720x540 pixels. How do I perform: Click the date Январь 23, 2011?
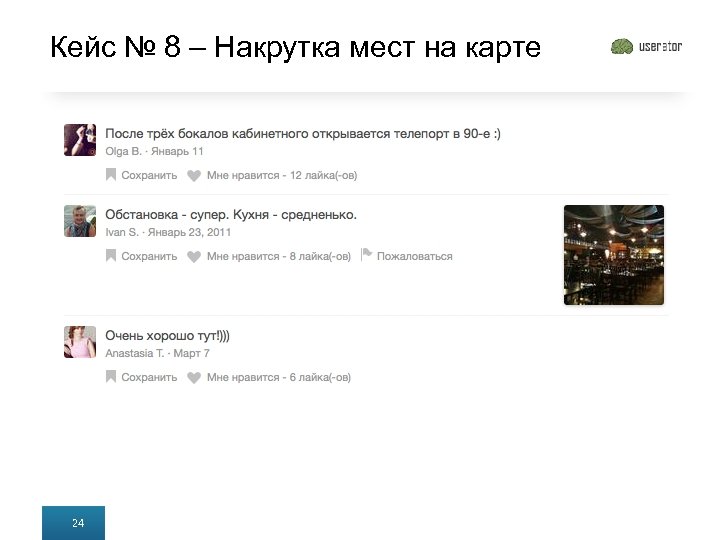[x=189, y=232]
